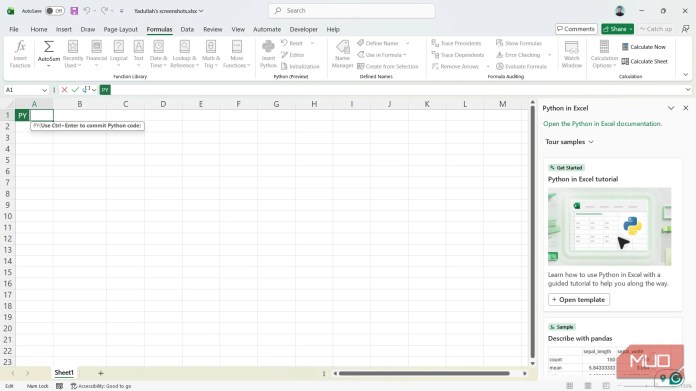Switch to the Insert tab

tap(63, 29)
